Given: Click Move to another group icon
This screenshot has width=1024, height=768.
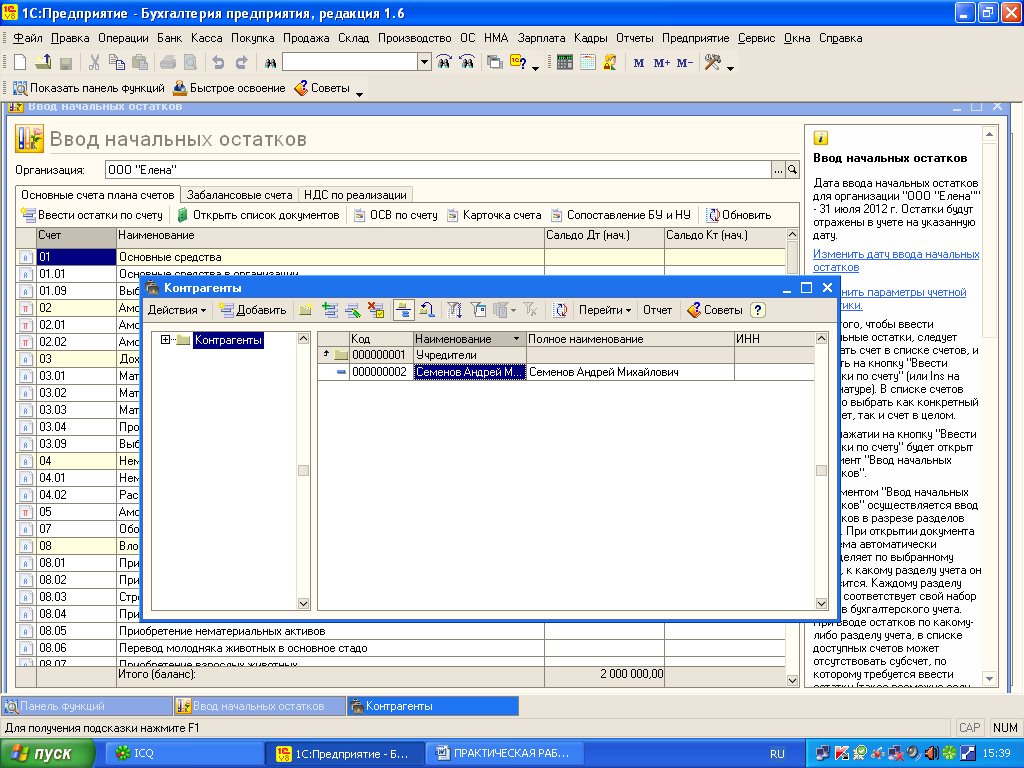Looking at the screenshot, I should pyautogui.click(x=427, y=310).
